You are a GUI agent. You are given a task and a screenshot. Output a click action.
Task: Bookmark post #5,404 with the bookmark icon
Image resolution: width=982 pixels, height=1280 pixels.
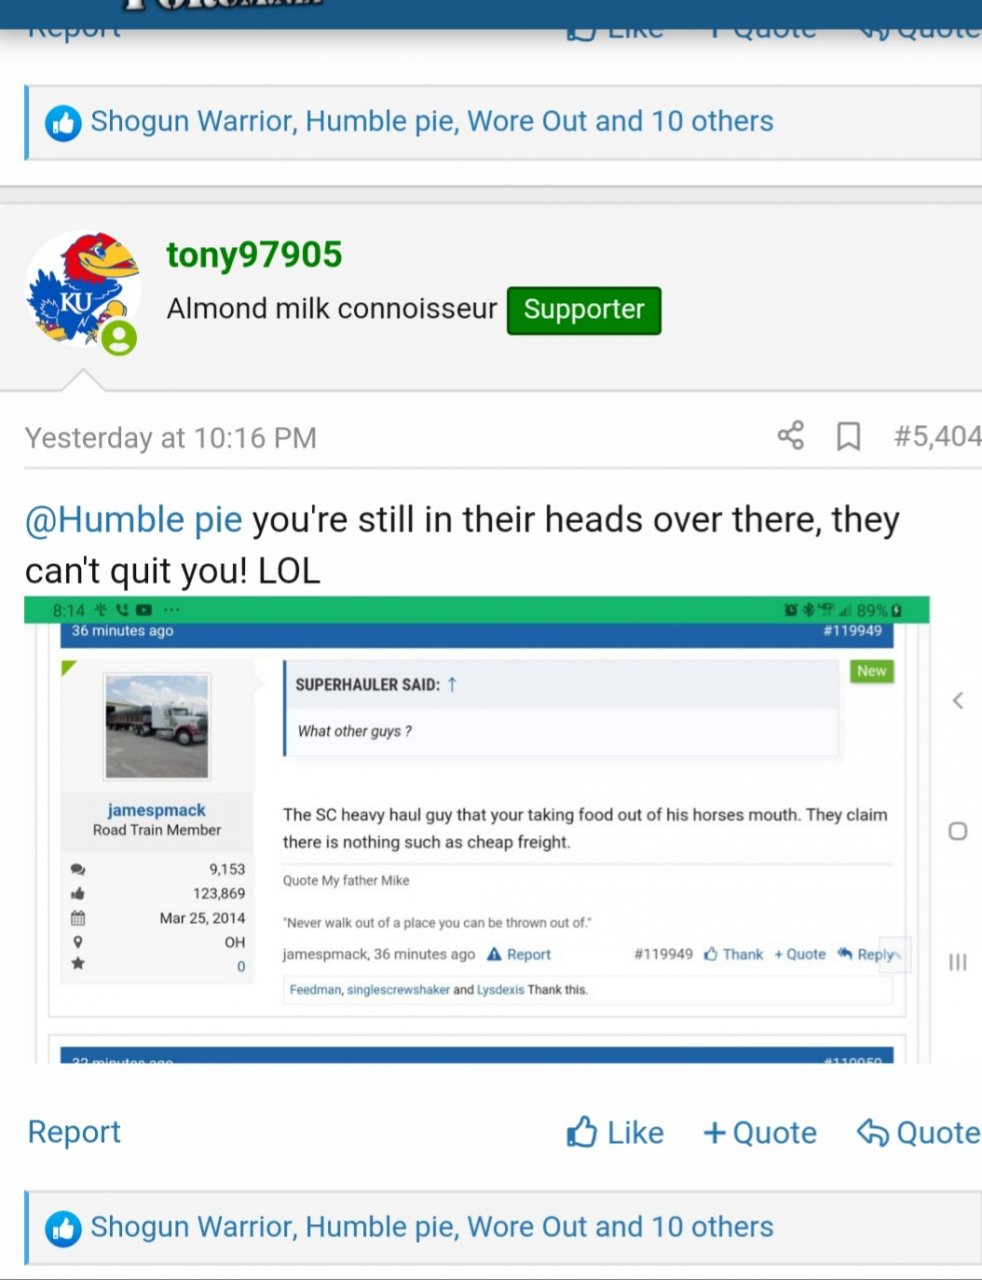coord(848,436)
